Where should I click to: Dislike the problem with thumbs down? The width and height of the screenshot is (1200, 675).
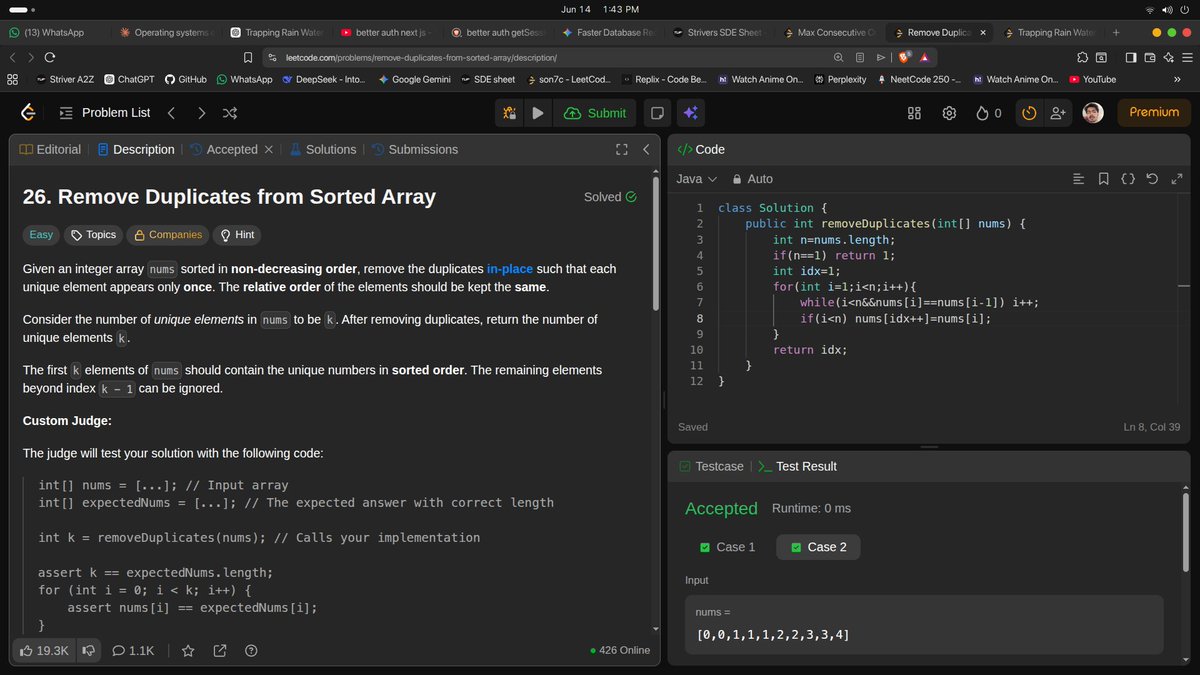89,650
